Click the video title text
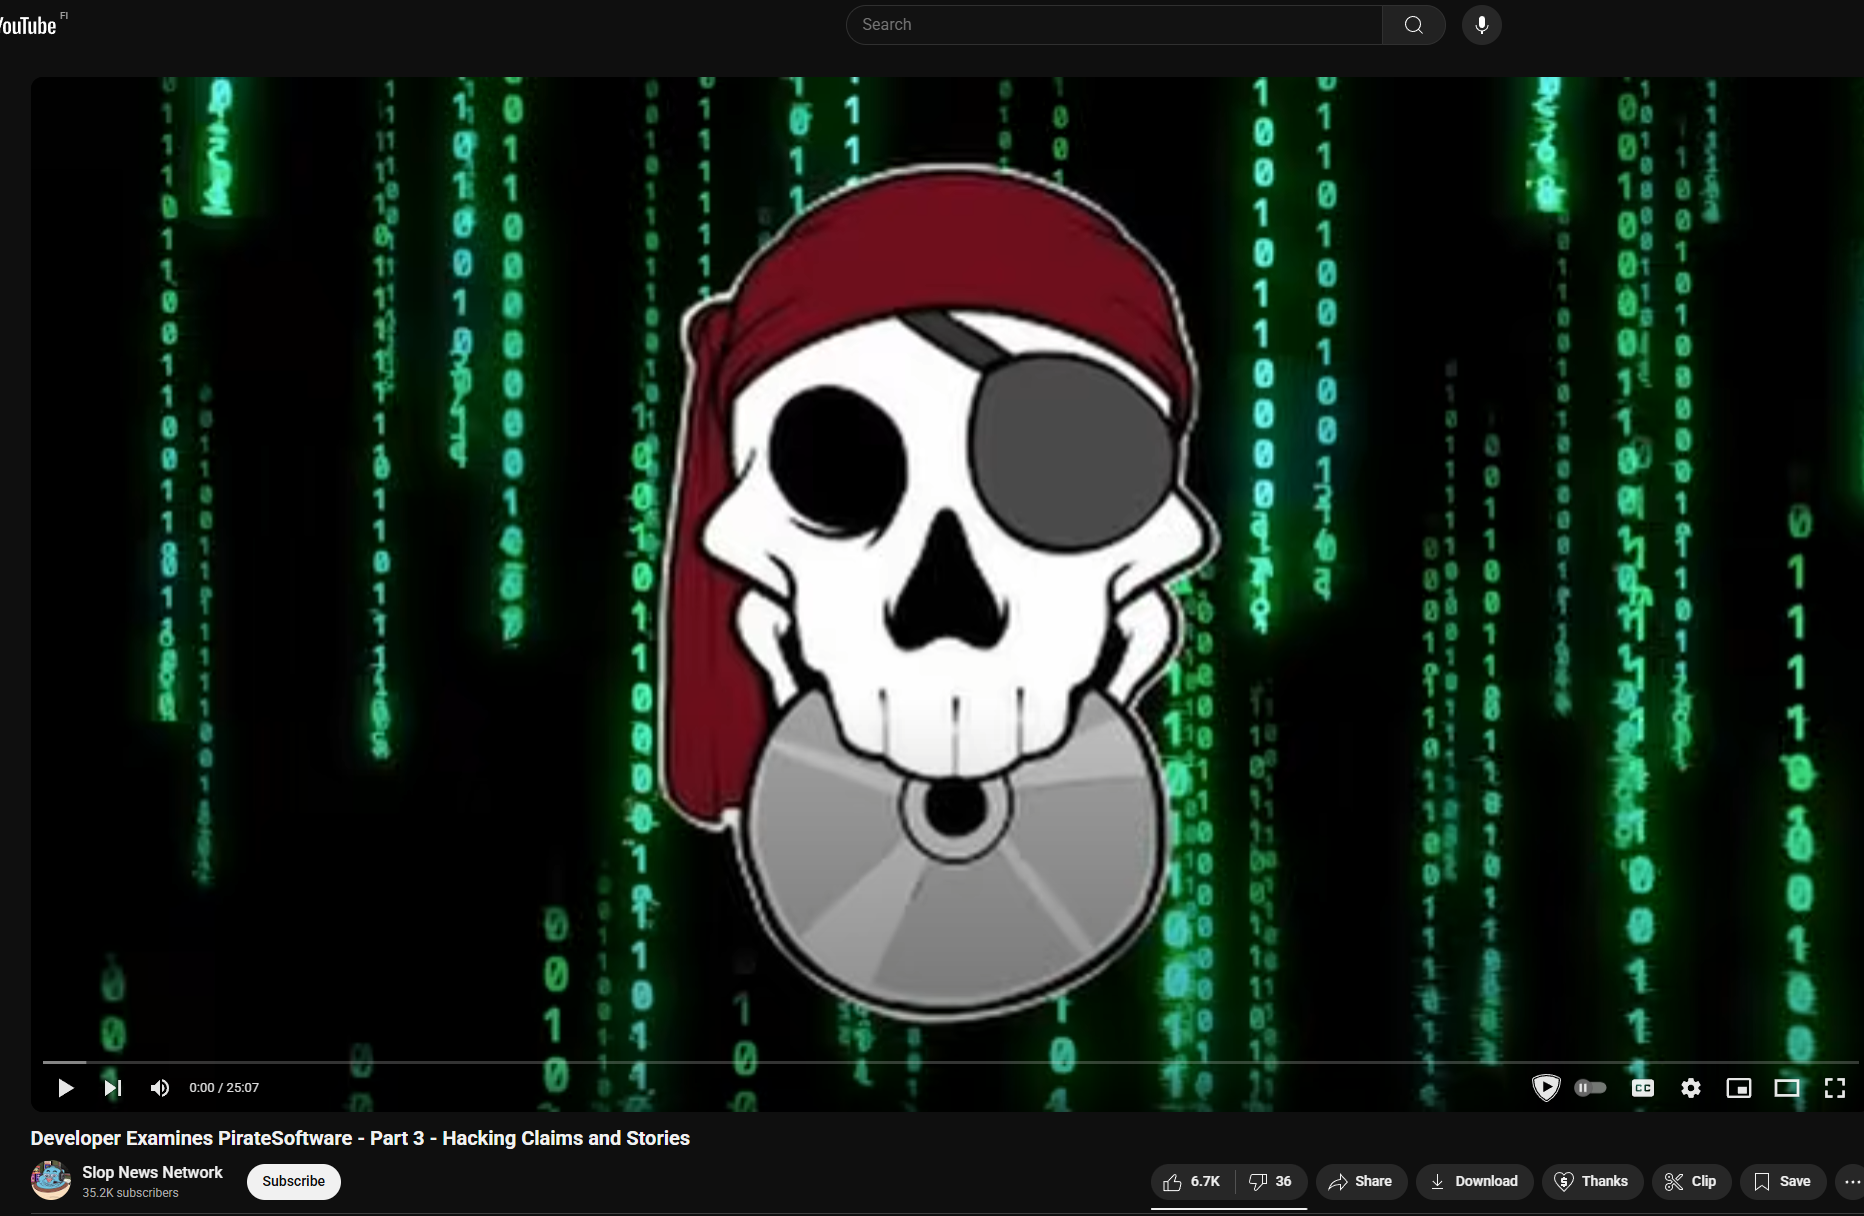 pos(360,1138)
